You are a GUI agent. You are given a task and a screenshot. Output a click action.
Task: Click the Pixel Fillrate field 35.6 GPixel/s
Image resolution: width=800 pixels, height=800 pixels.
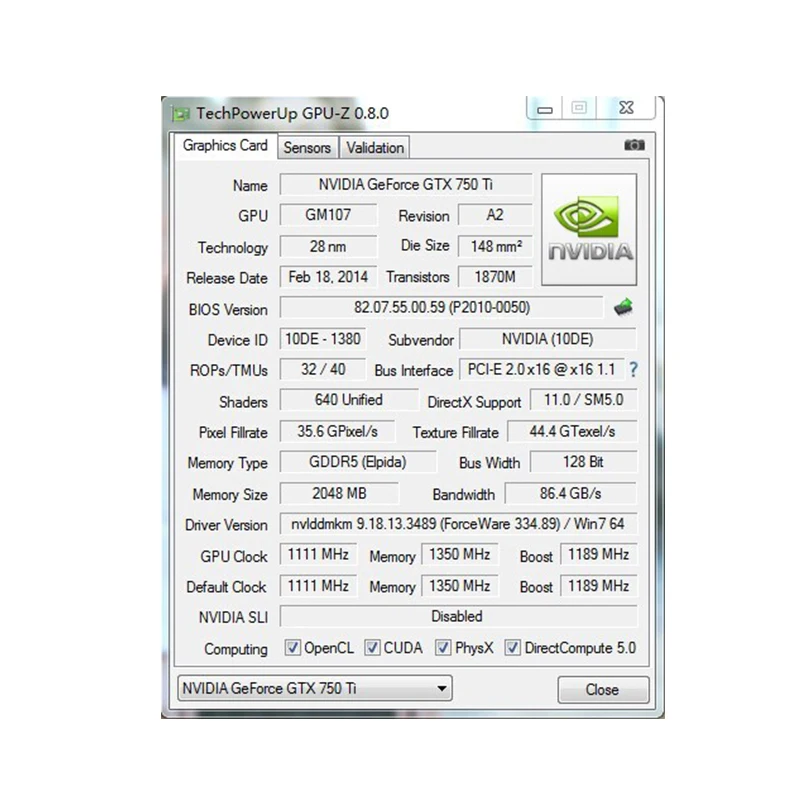[x=337, y=432]
